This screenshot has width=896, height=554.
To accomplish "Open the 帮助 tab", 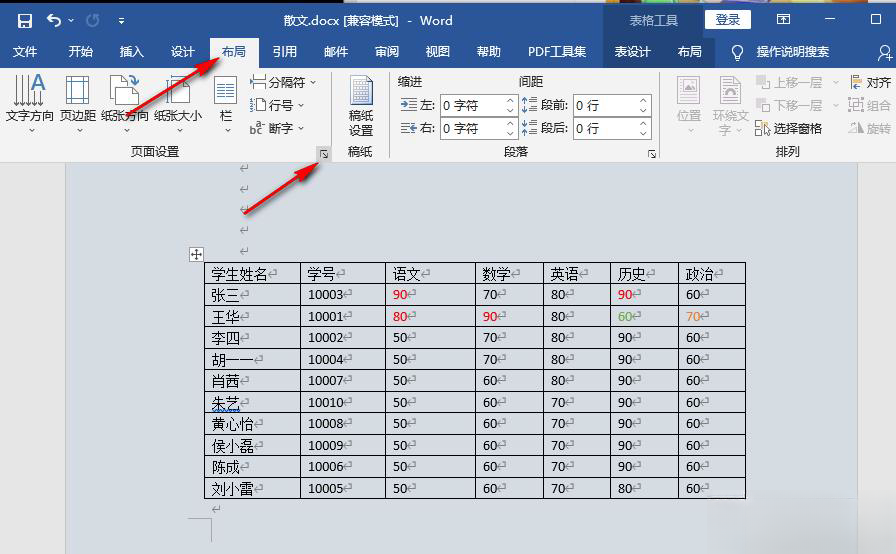I will [489, 52].
